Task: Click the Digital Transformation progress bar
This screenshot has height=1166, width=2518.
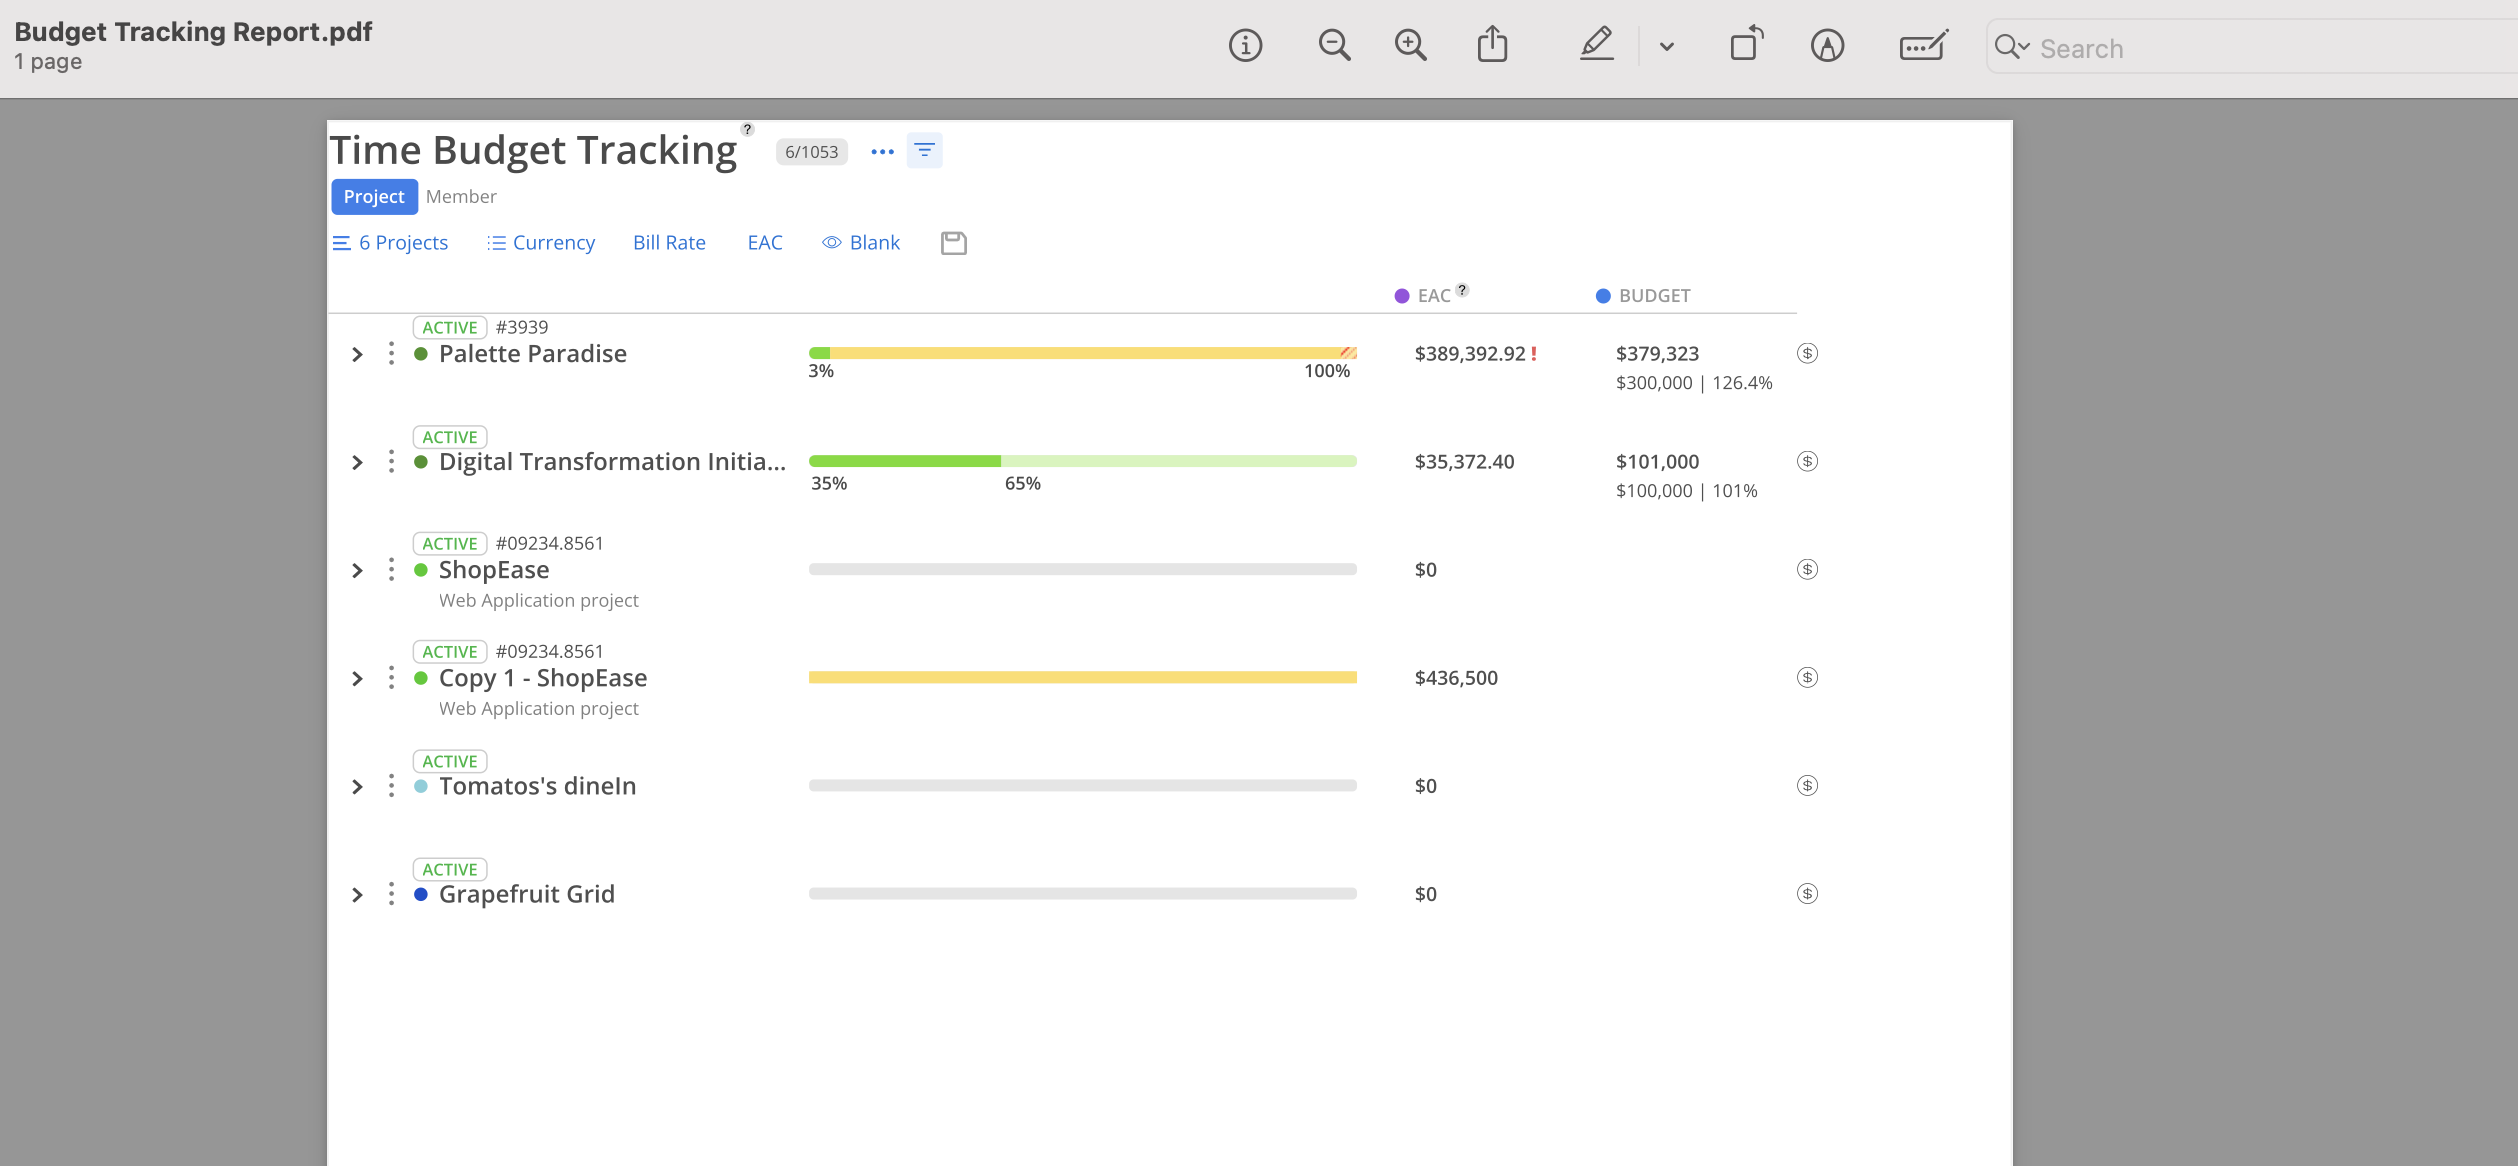Action: tap(1083, 461)
